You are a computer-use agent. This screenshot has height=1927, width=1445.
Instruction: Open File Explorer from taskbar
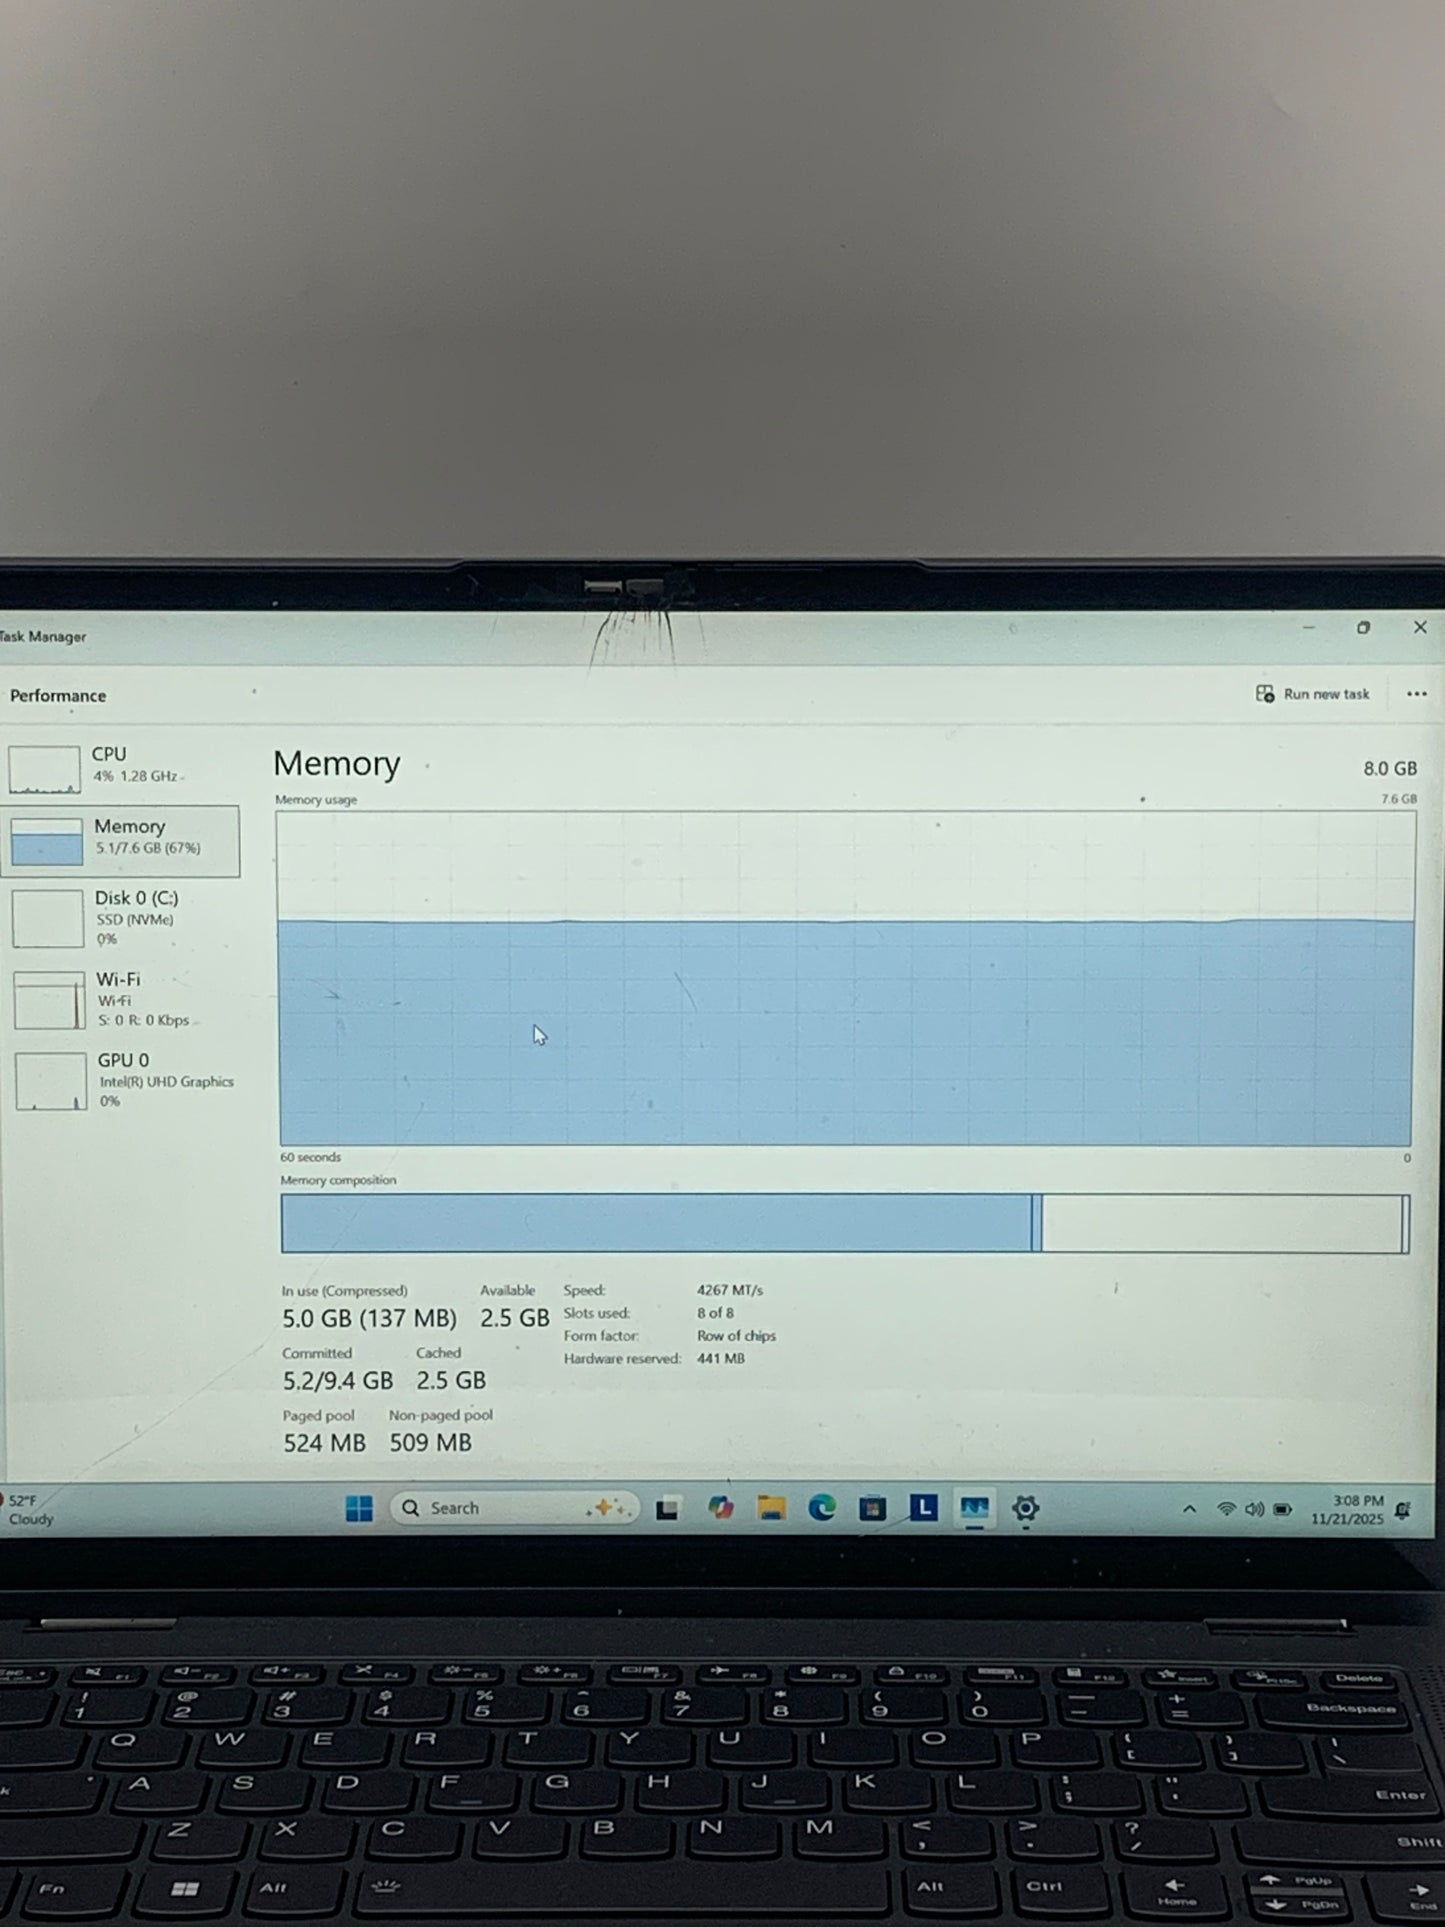(x=771, y=1508)
